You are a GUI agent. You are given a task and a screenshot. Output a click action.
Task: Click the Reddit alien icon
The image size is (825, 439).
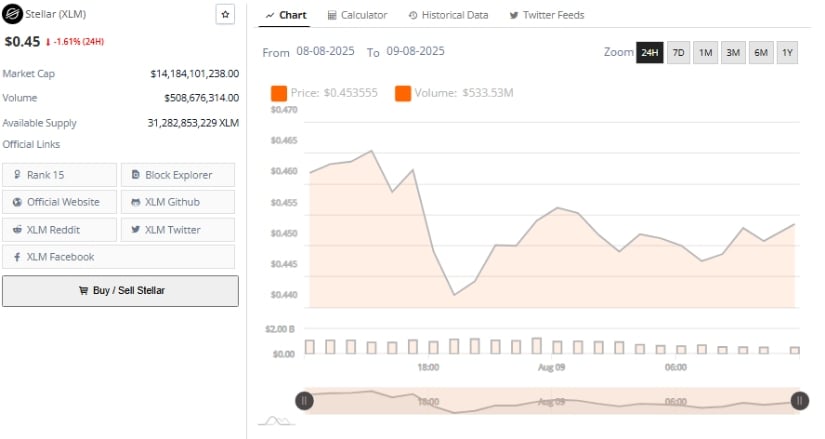pyautogui.click(x=17, y=230)
